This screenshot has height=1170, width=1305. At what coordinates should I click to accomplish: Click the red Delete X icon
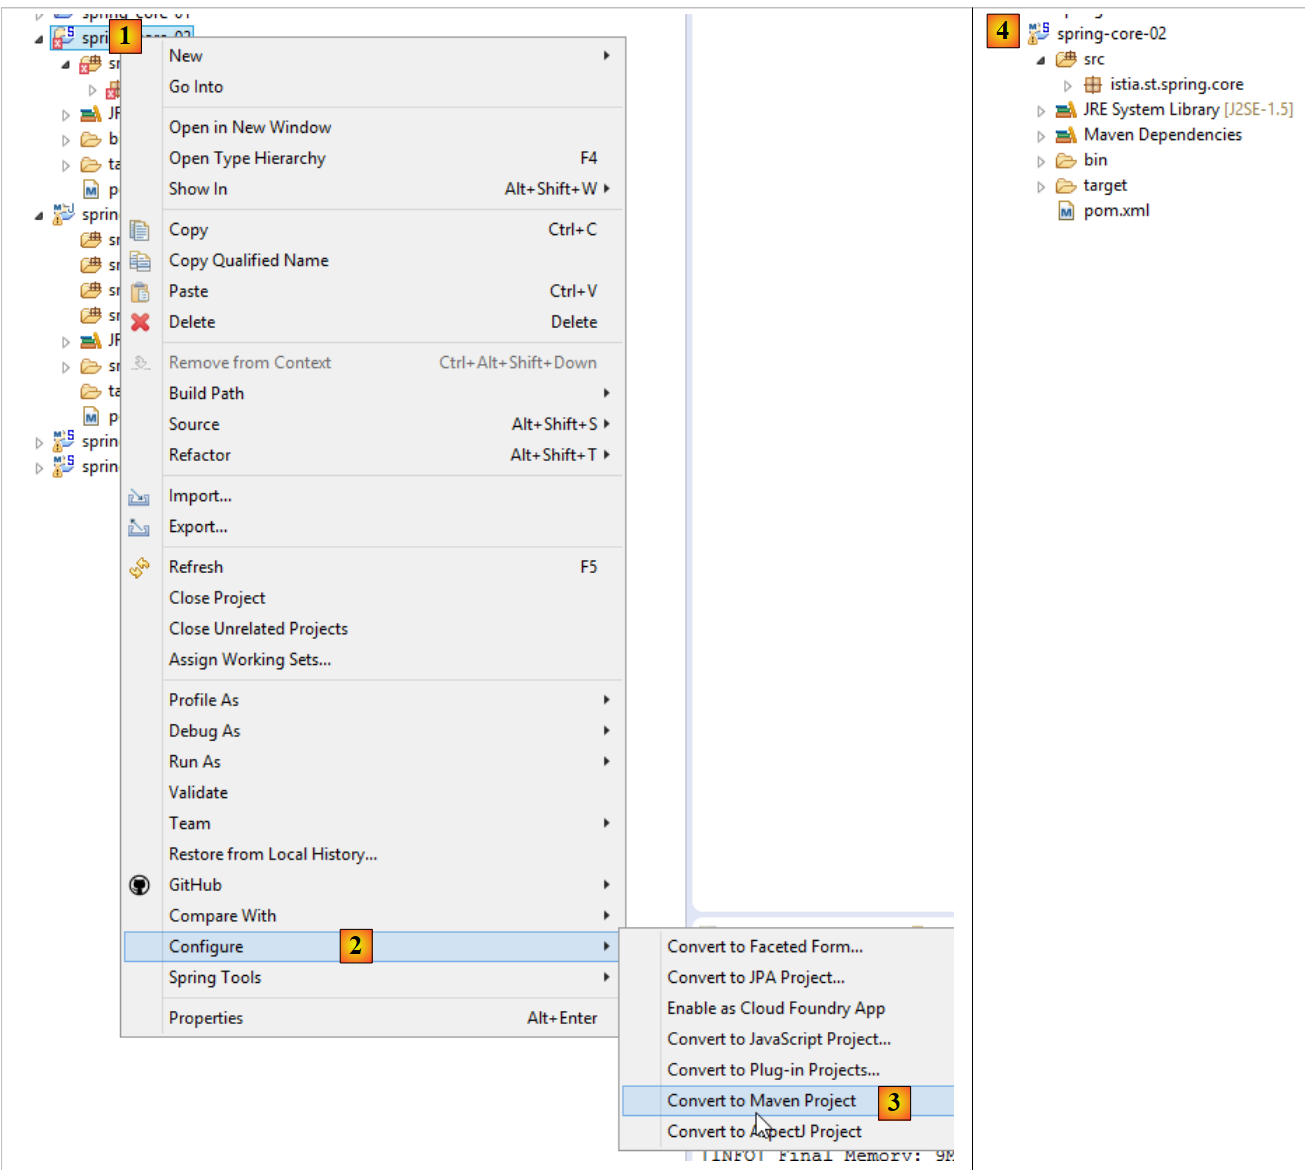point(140,322)
